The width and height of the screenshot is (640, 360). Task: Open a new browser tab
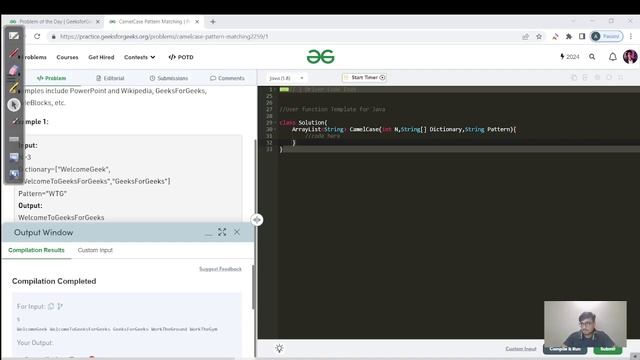213,22
